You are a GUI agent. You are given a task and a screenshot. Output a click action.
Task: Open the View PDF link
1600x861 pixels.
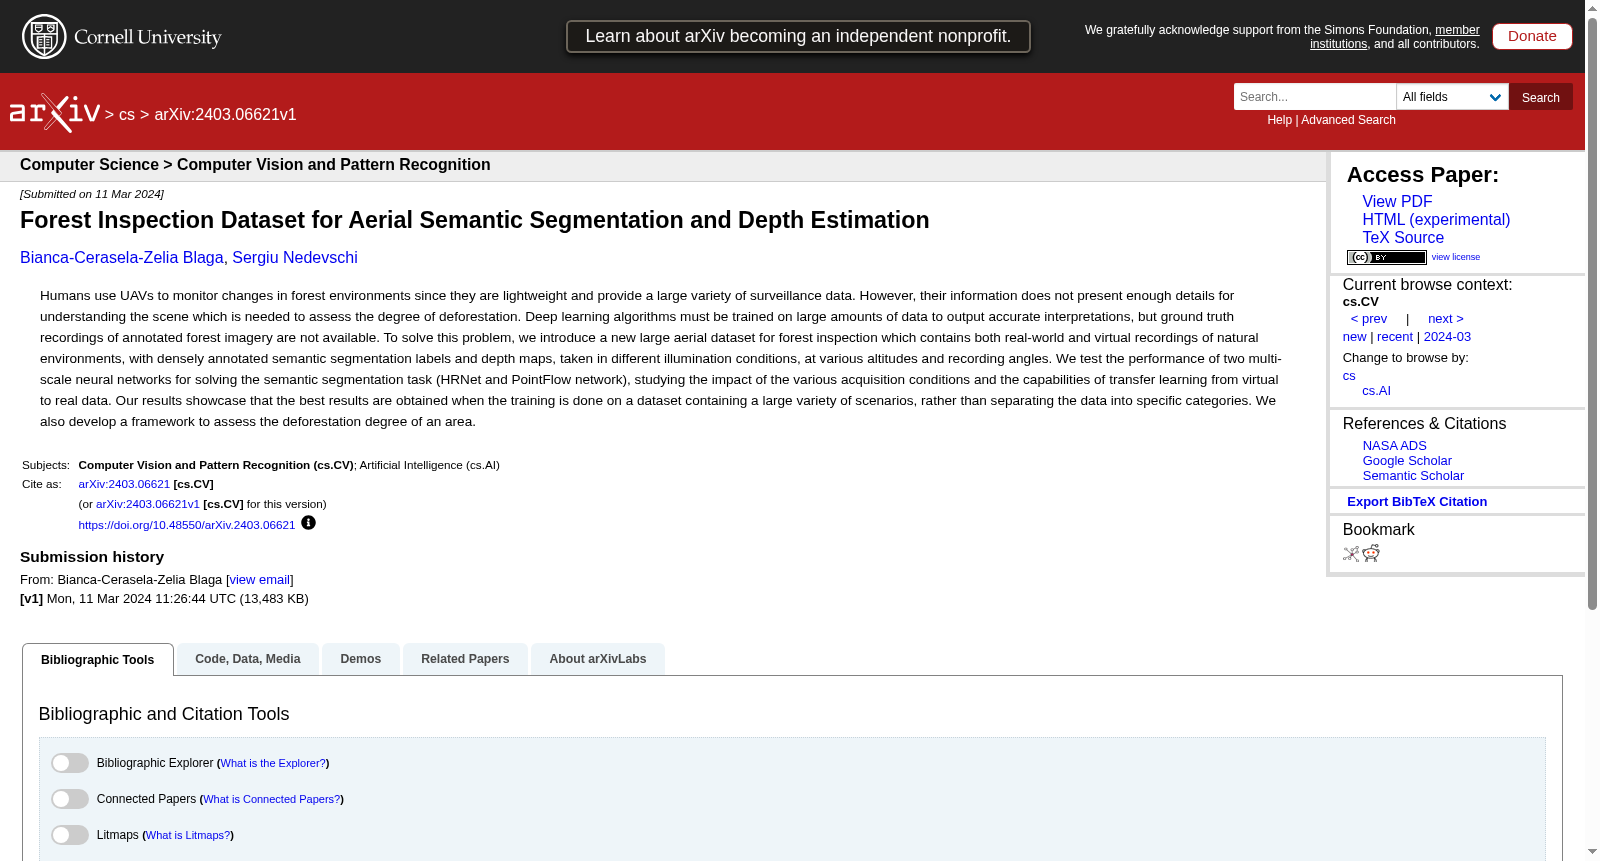pyautogui.click(x=1397, y=202)
